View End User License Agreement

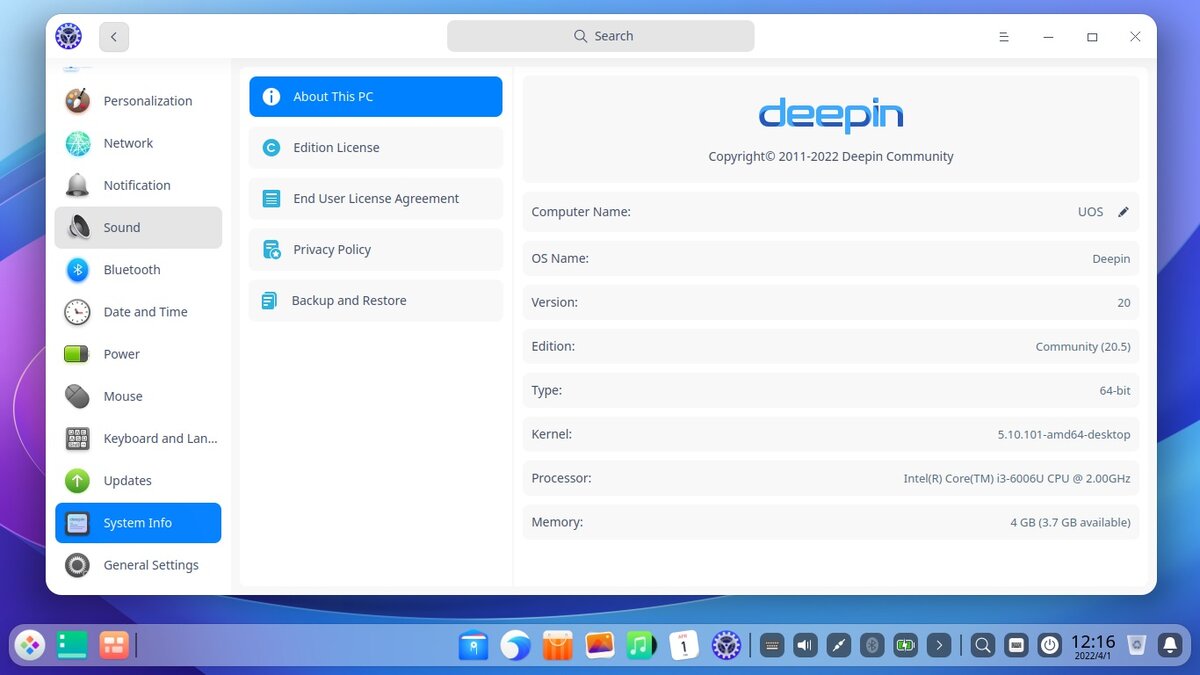(376, 199)
